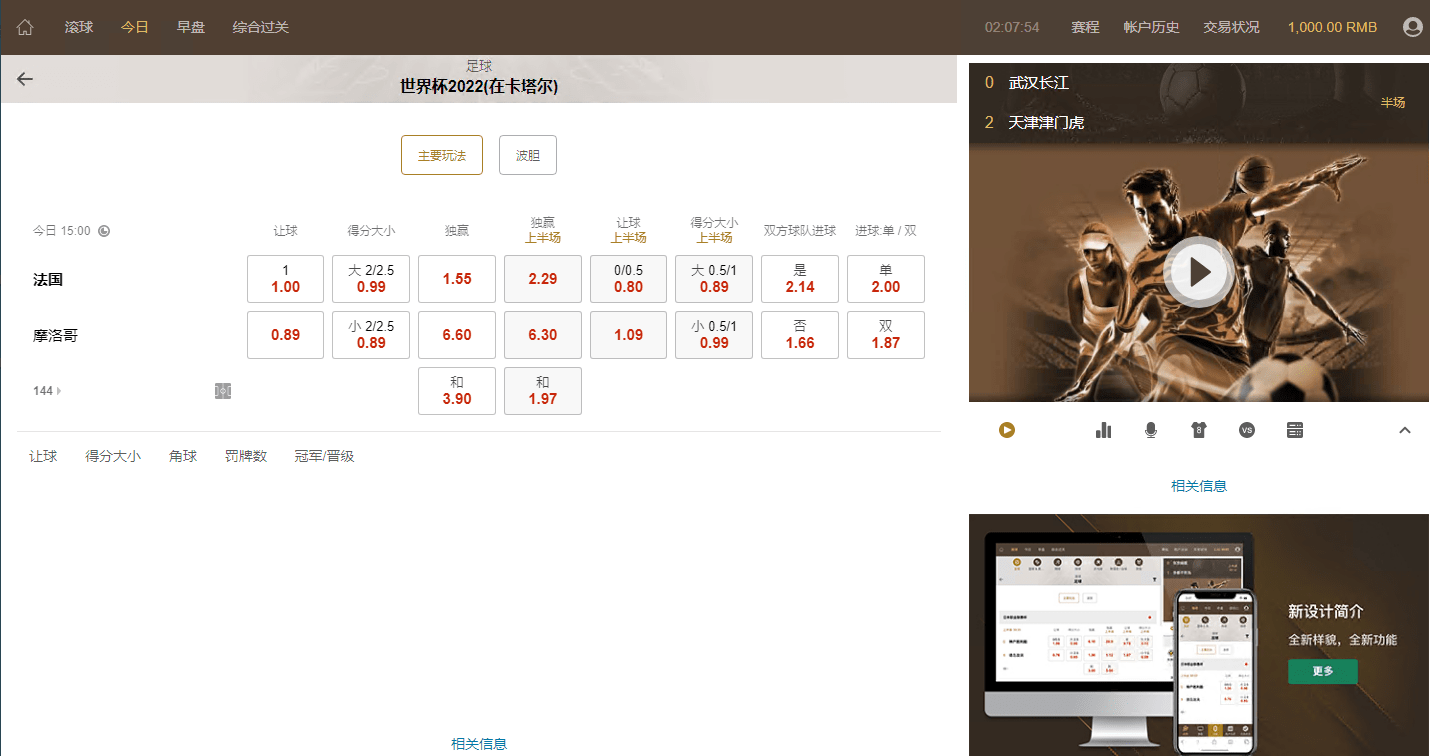Open the VS head-to-head icon
This screenshot has height=756, width=1430.
[x=1247, y=430]
